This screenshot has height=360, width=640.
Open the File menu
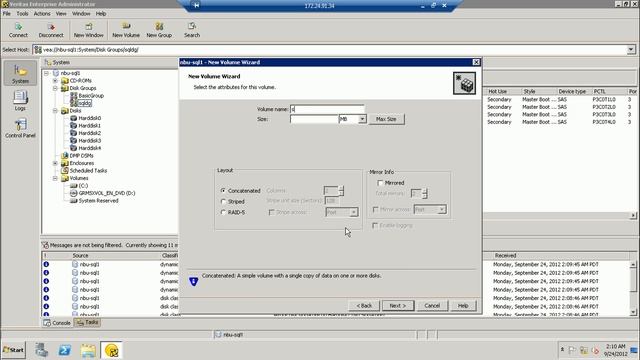coord(7,13)
